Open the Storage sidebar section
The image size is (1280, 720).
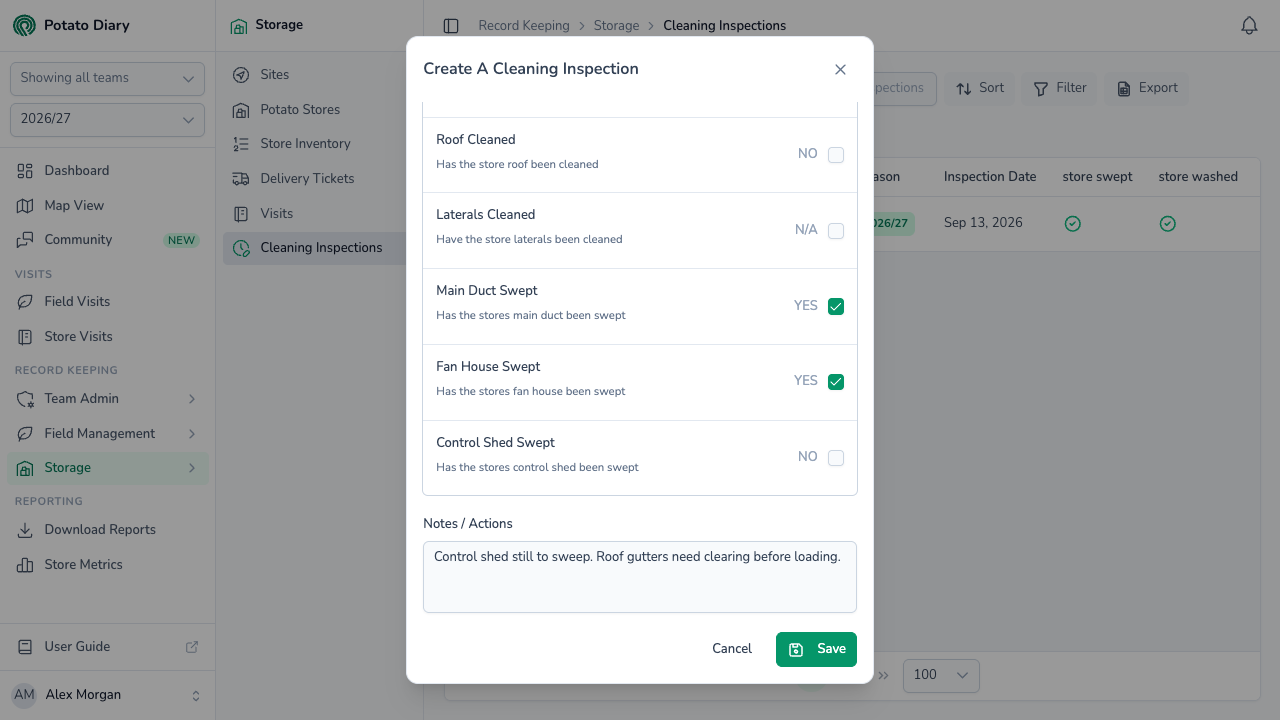tap(108, 468)
